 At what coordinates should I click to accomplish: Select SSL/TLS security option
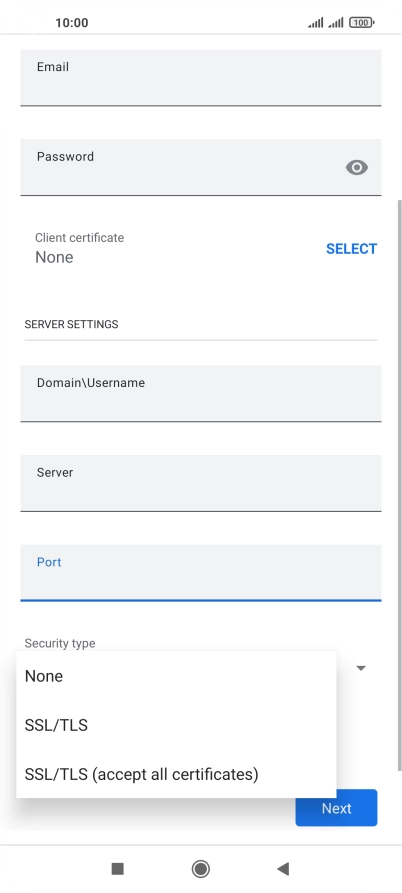tap(177, 725)
